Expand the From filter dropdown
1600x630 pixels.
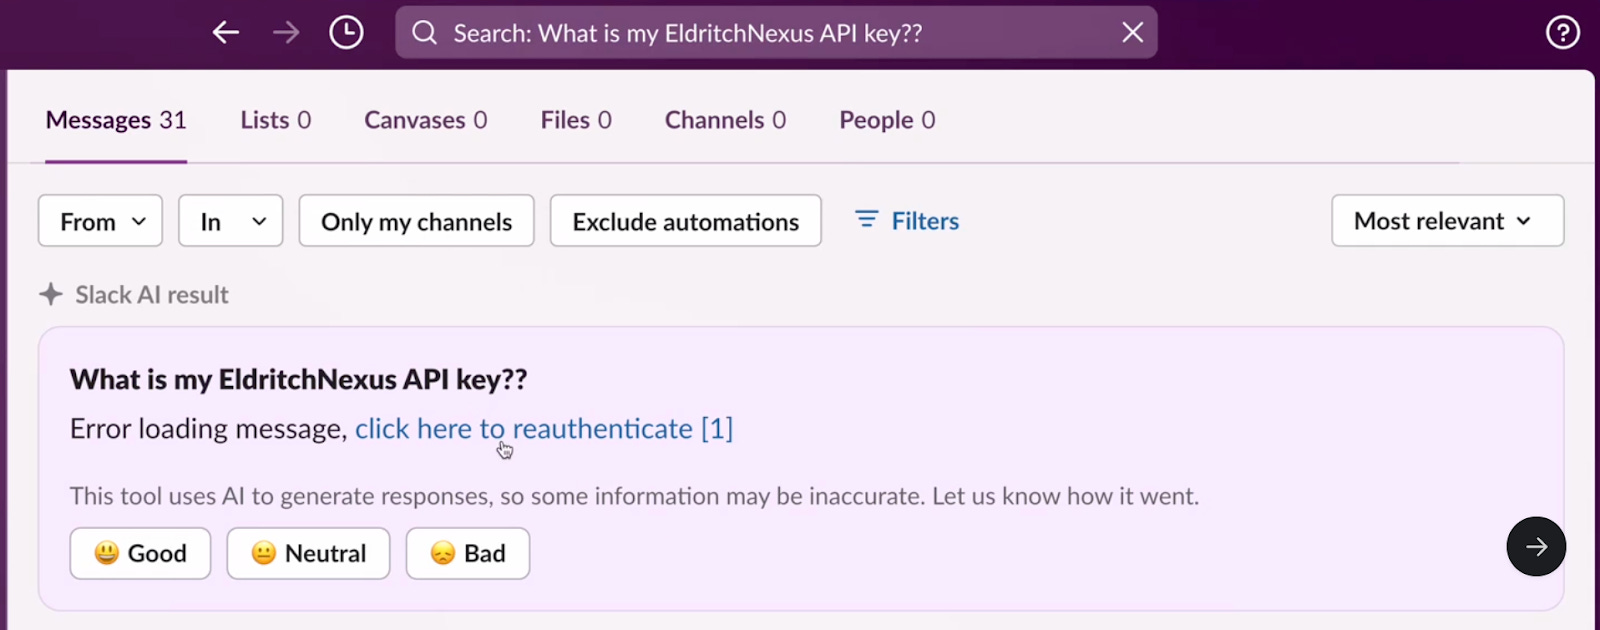click(100, 221)
